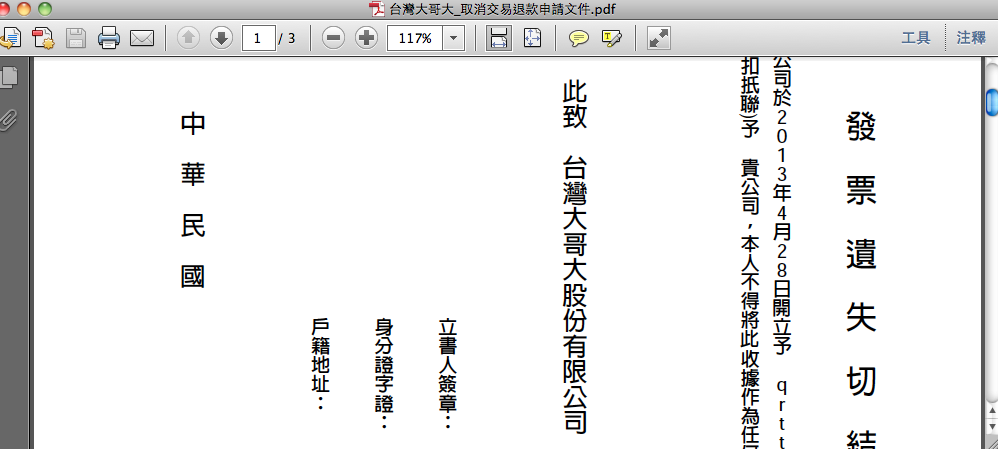Screen dimensions: 998x449
Task: Click the green window zoom button
Action: pyautogui.click(x=45, y=9)
